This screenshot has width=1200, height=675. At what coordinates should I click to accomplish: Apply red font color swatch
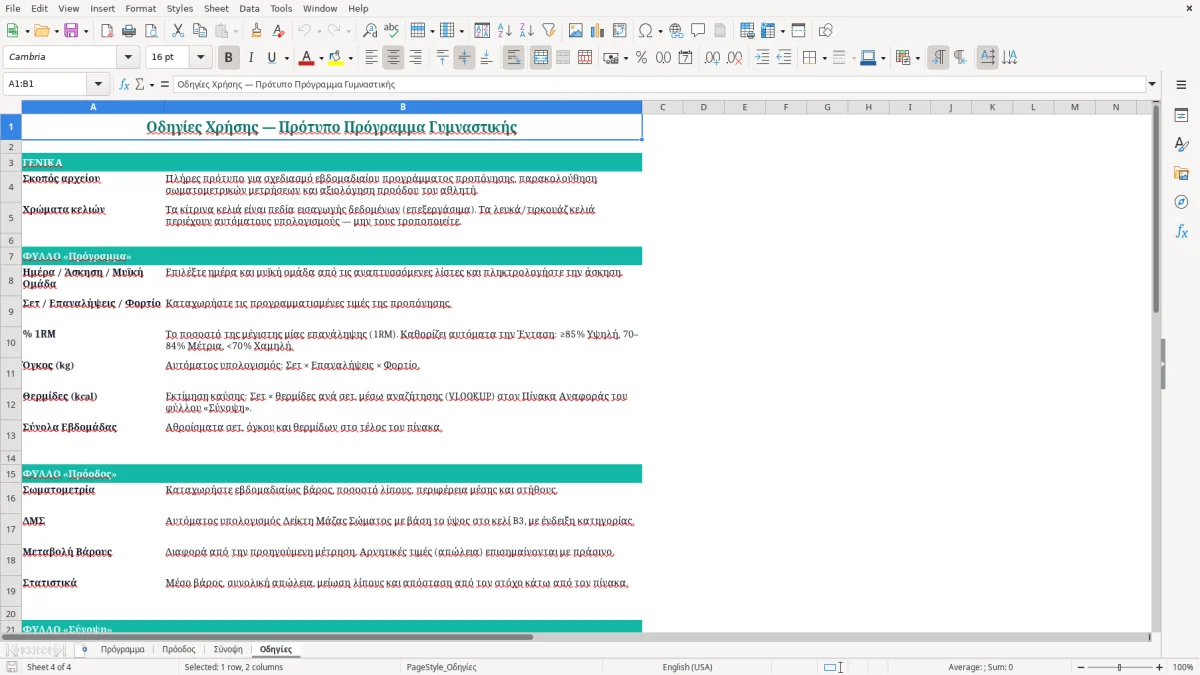[307, 58]
